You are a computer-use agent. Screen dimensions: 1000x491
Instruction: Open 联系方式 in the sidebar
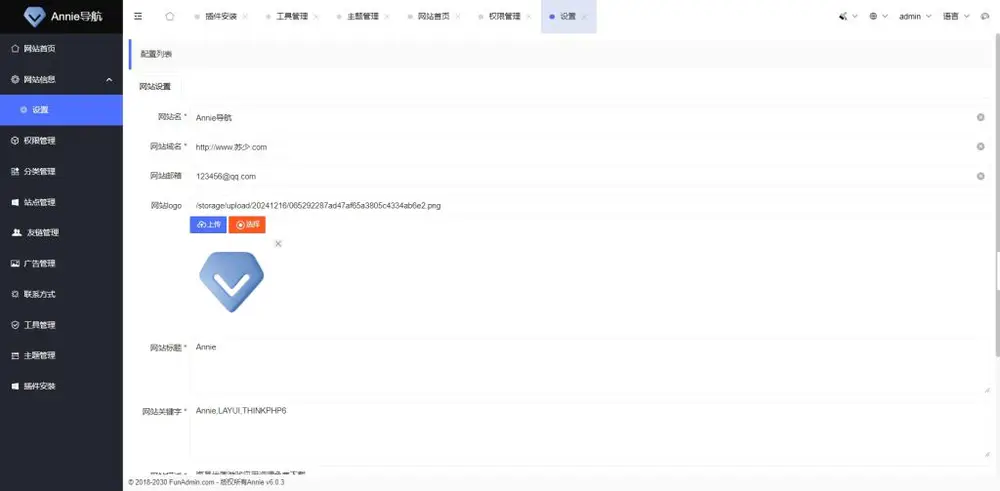point(61,294)
